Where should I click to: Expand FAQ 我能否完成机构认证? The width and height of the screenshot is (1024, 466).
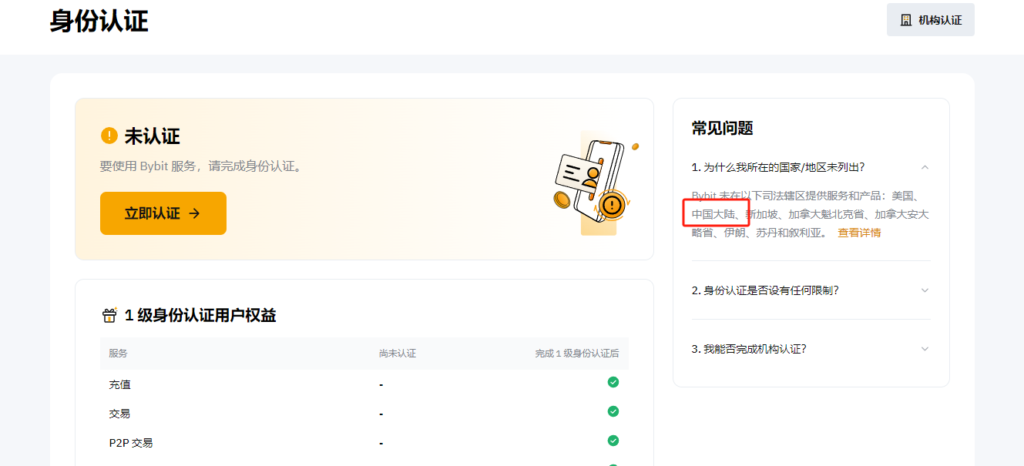pyautogui.click(x=925, y=349)
